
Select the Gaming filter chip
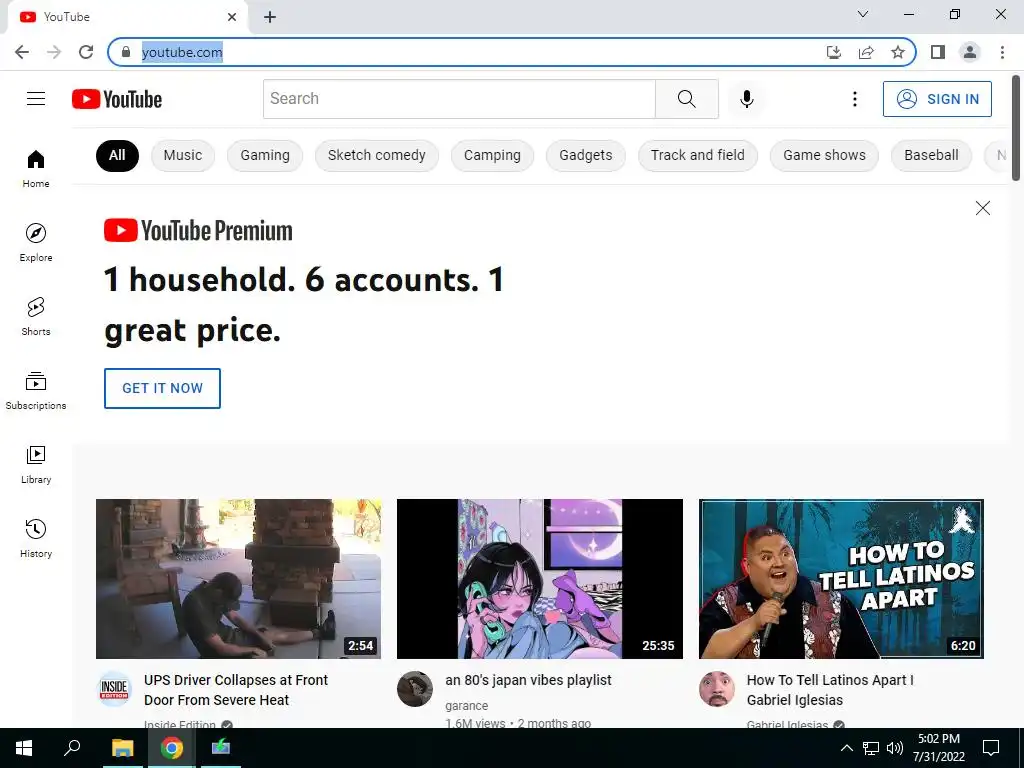[264, 155]
